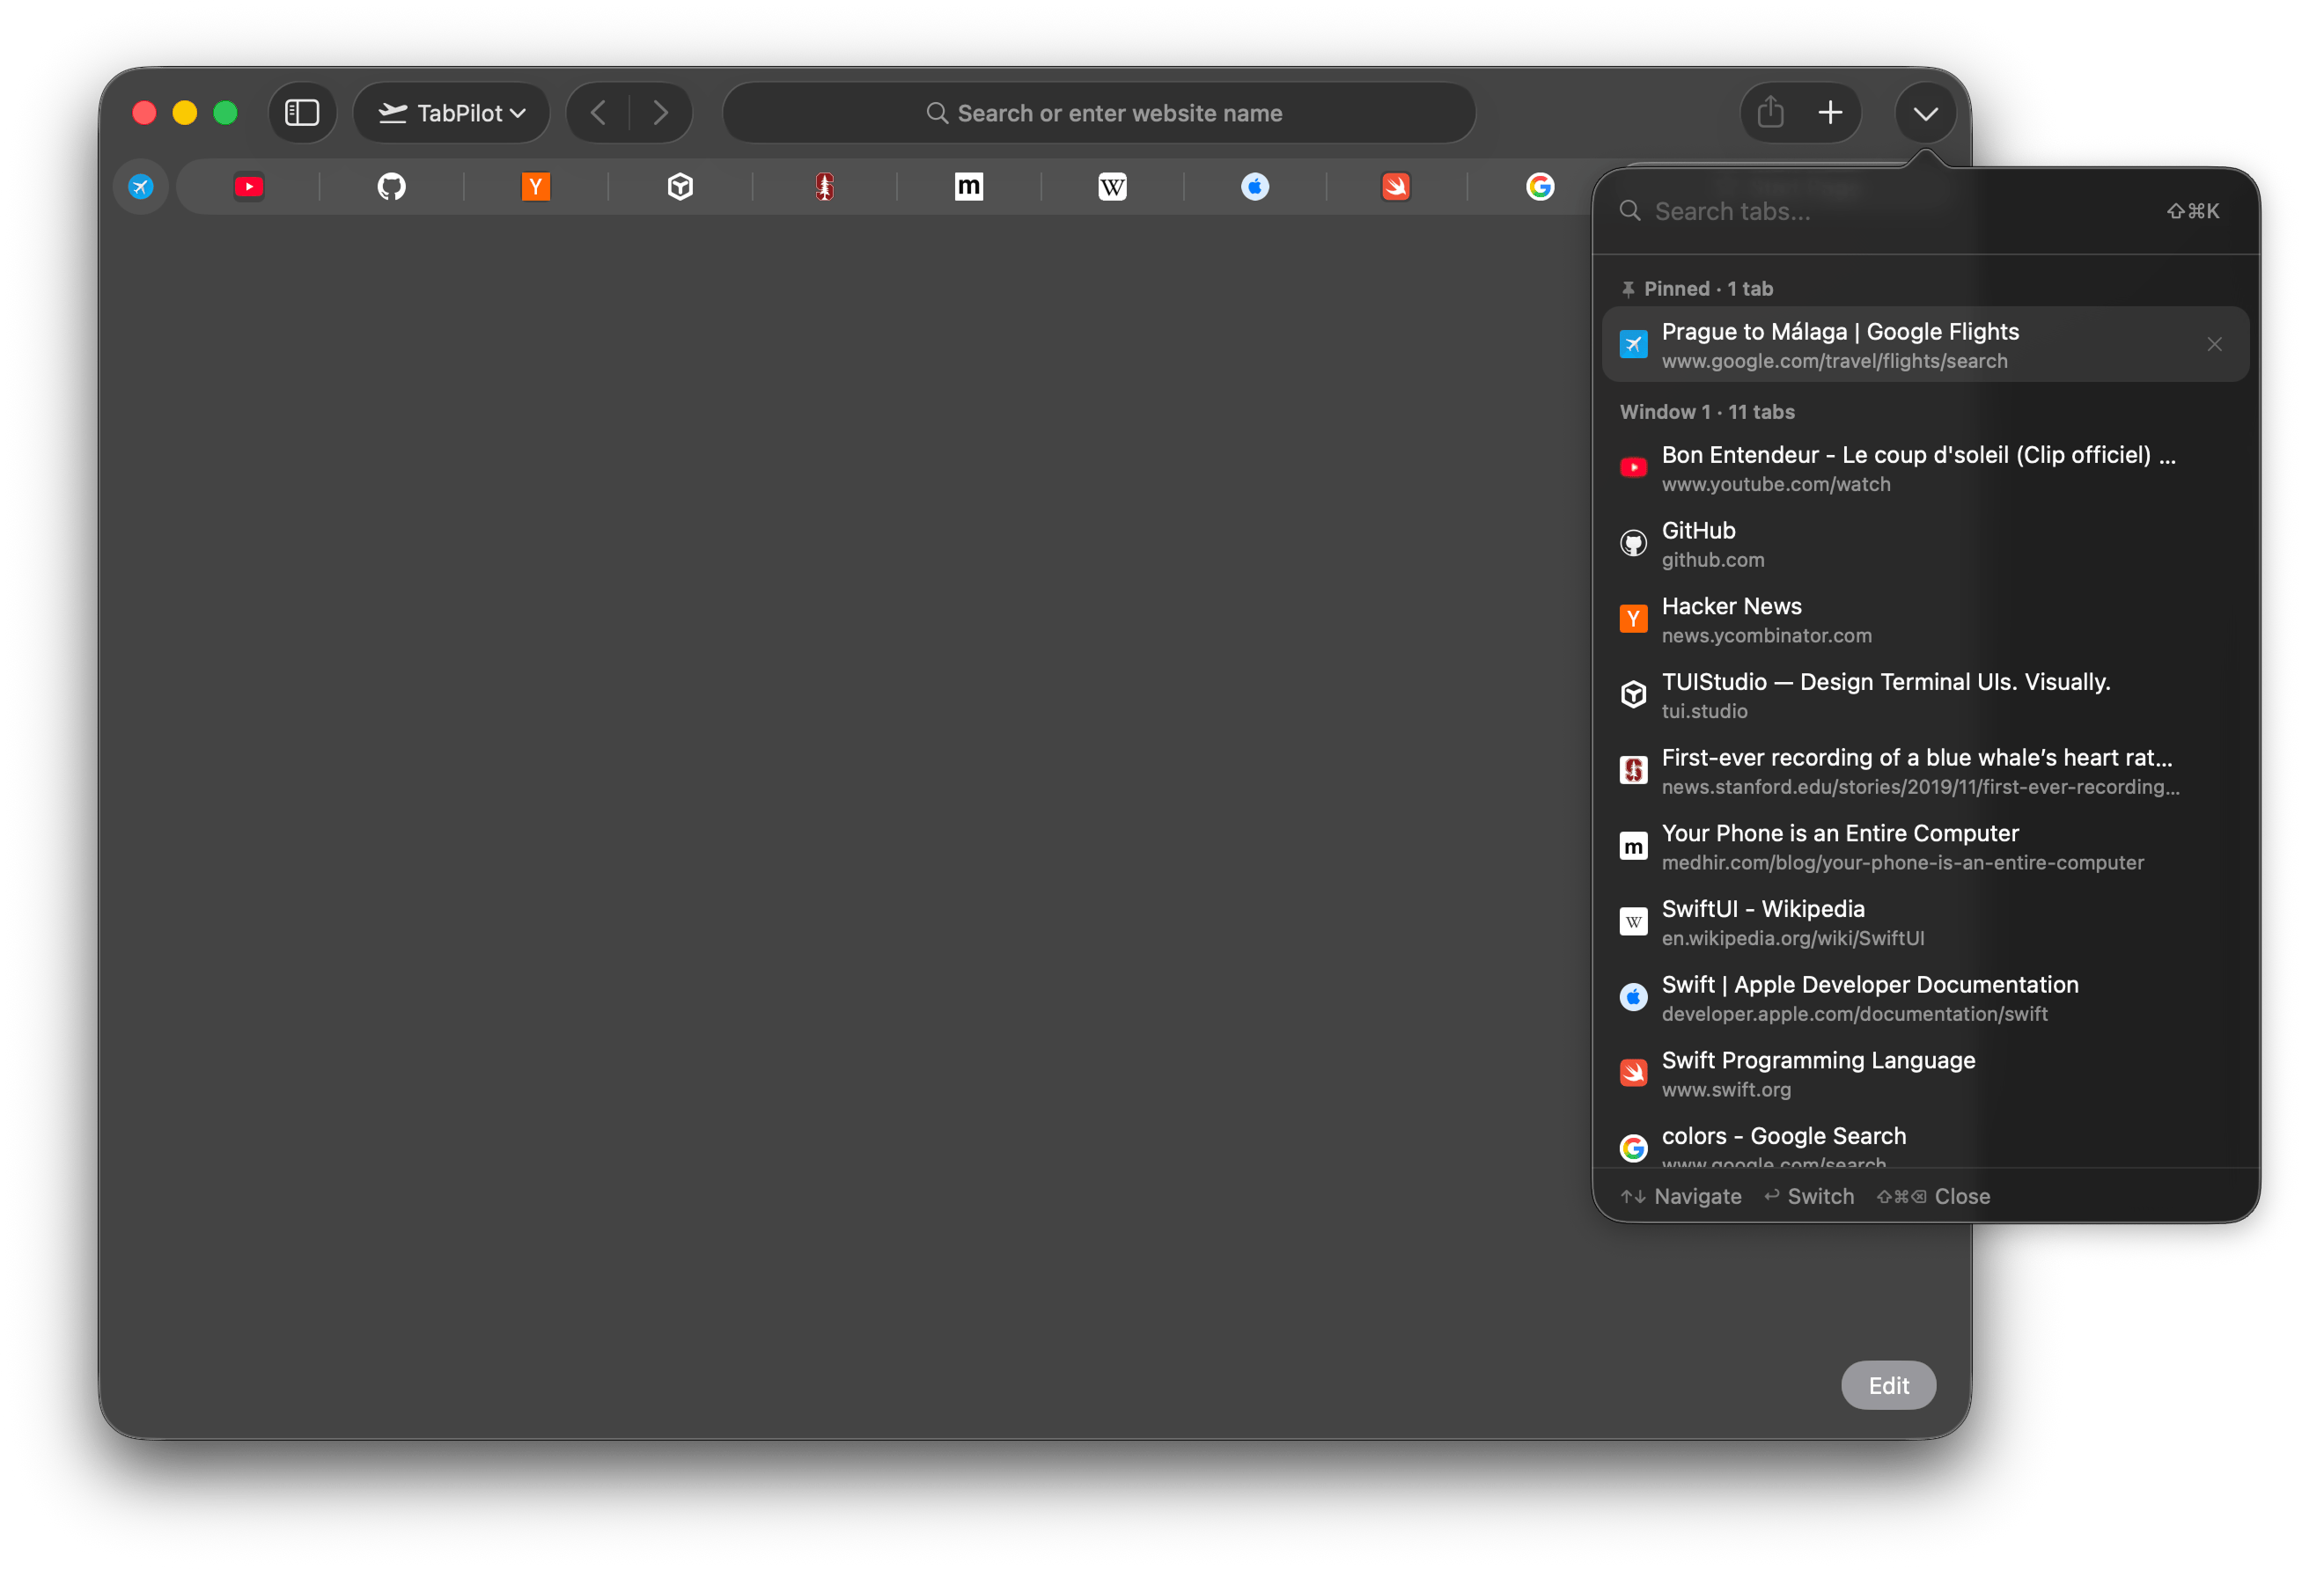The height and width of the screenshot is (1570, 2324).
Task: Open the medhir 'm' tab in tab bar
Action: point(968,187)
